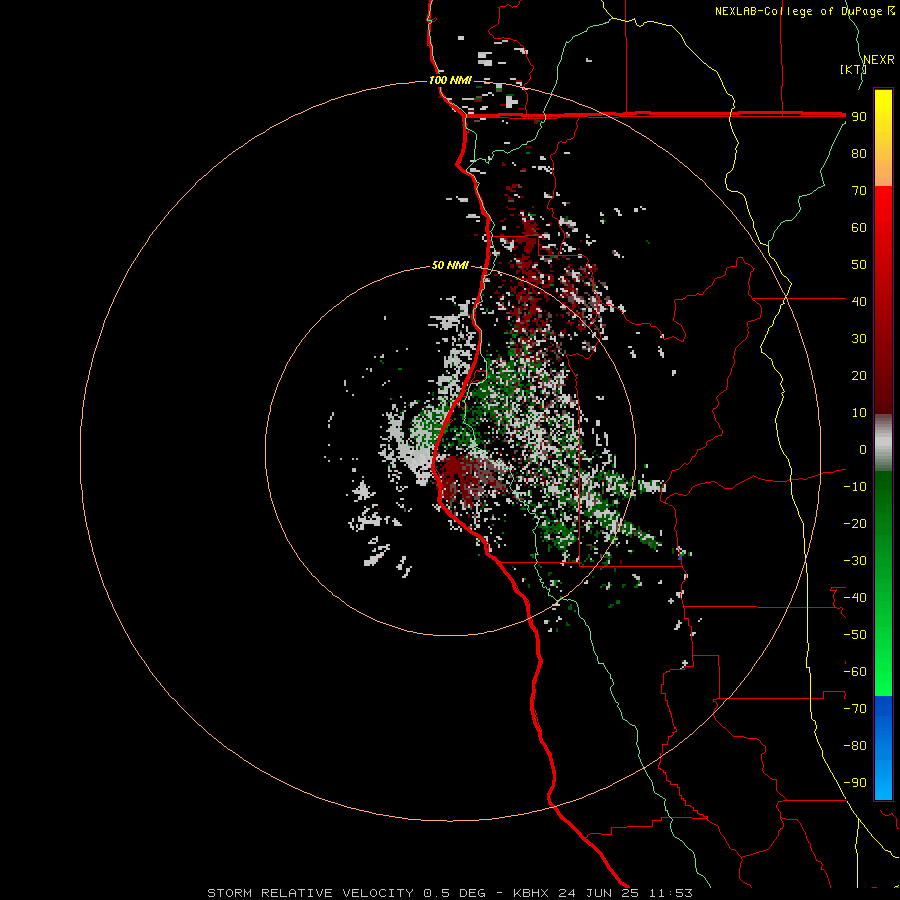The image size is (900, 900).
Task: Select the -30 knot scale label
Action: [855, 561]
